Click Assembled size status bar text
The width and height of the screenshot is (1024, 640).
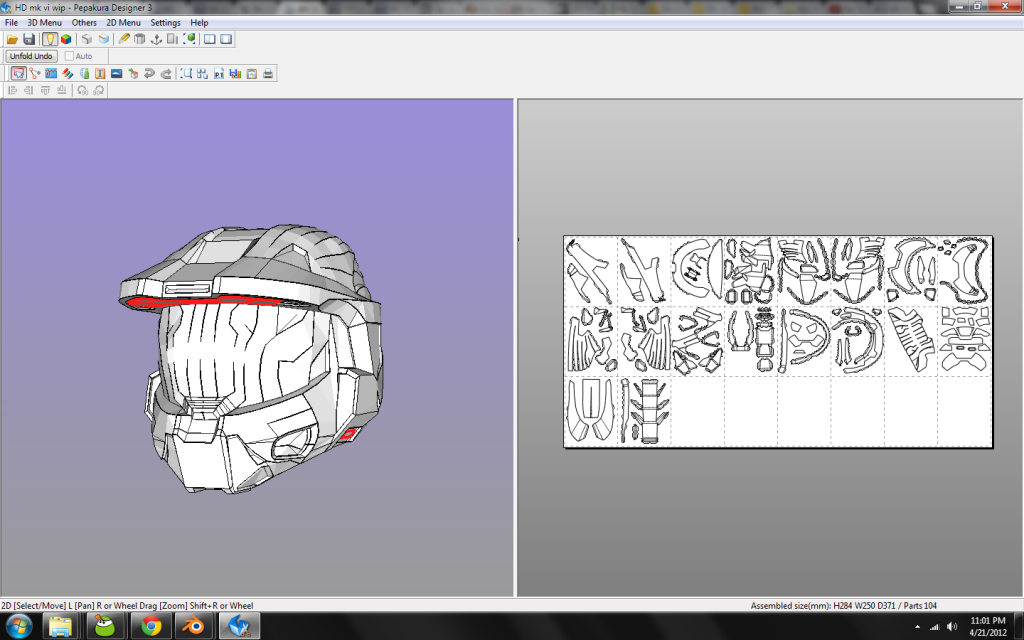click(843, 605)
